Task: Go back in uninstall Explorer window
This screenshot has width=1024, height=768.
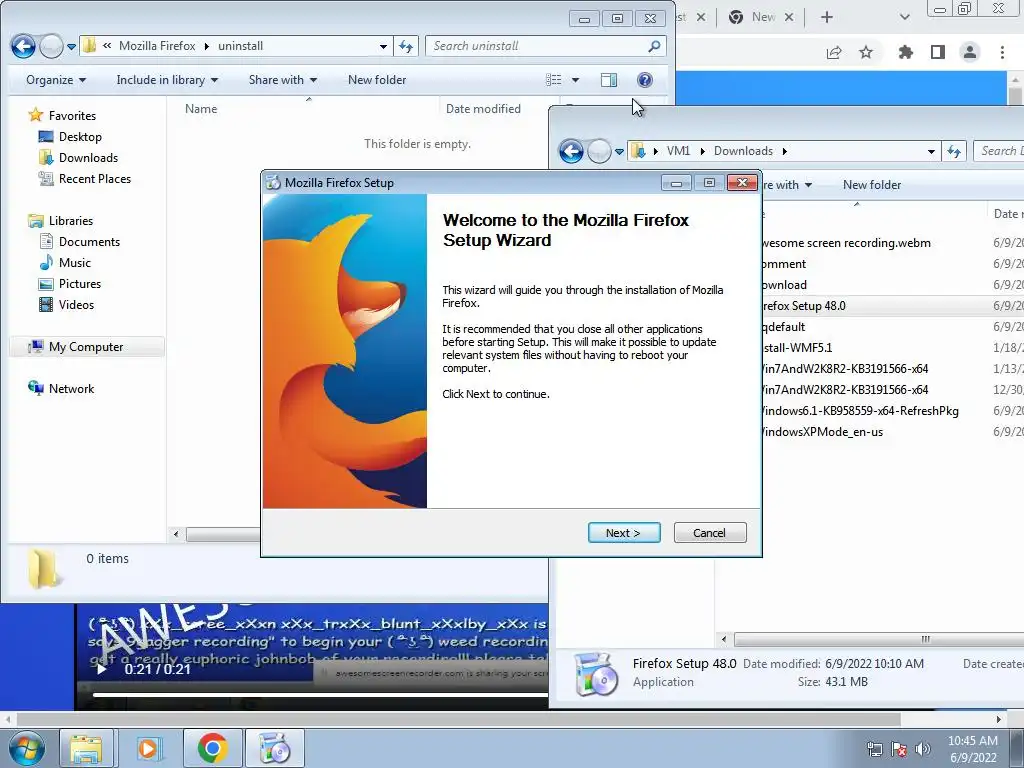Action: [23, 46]
